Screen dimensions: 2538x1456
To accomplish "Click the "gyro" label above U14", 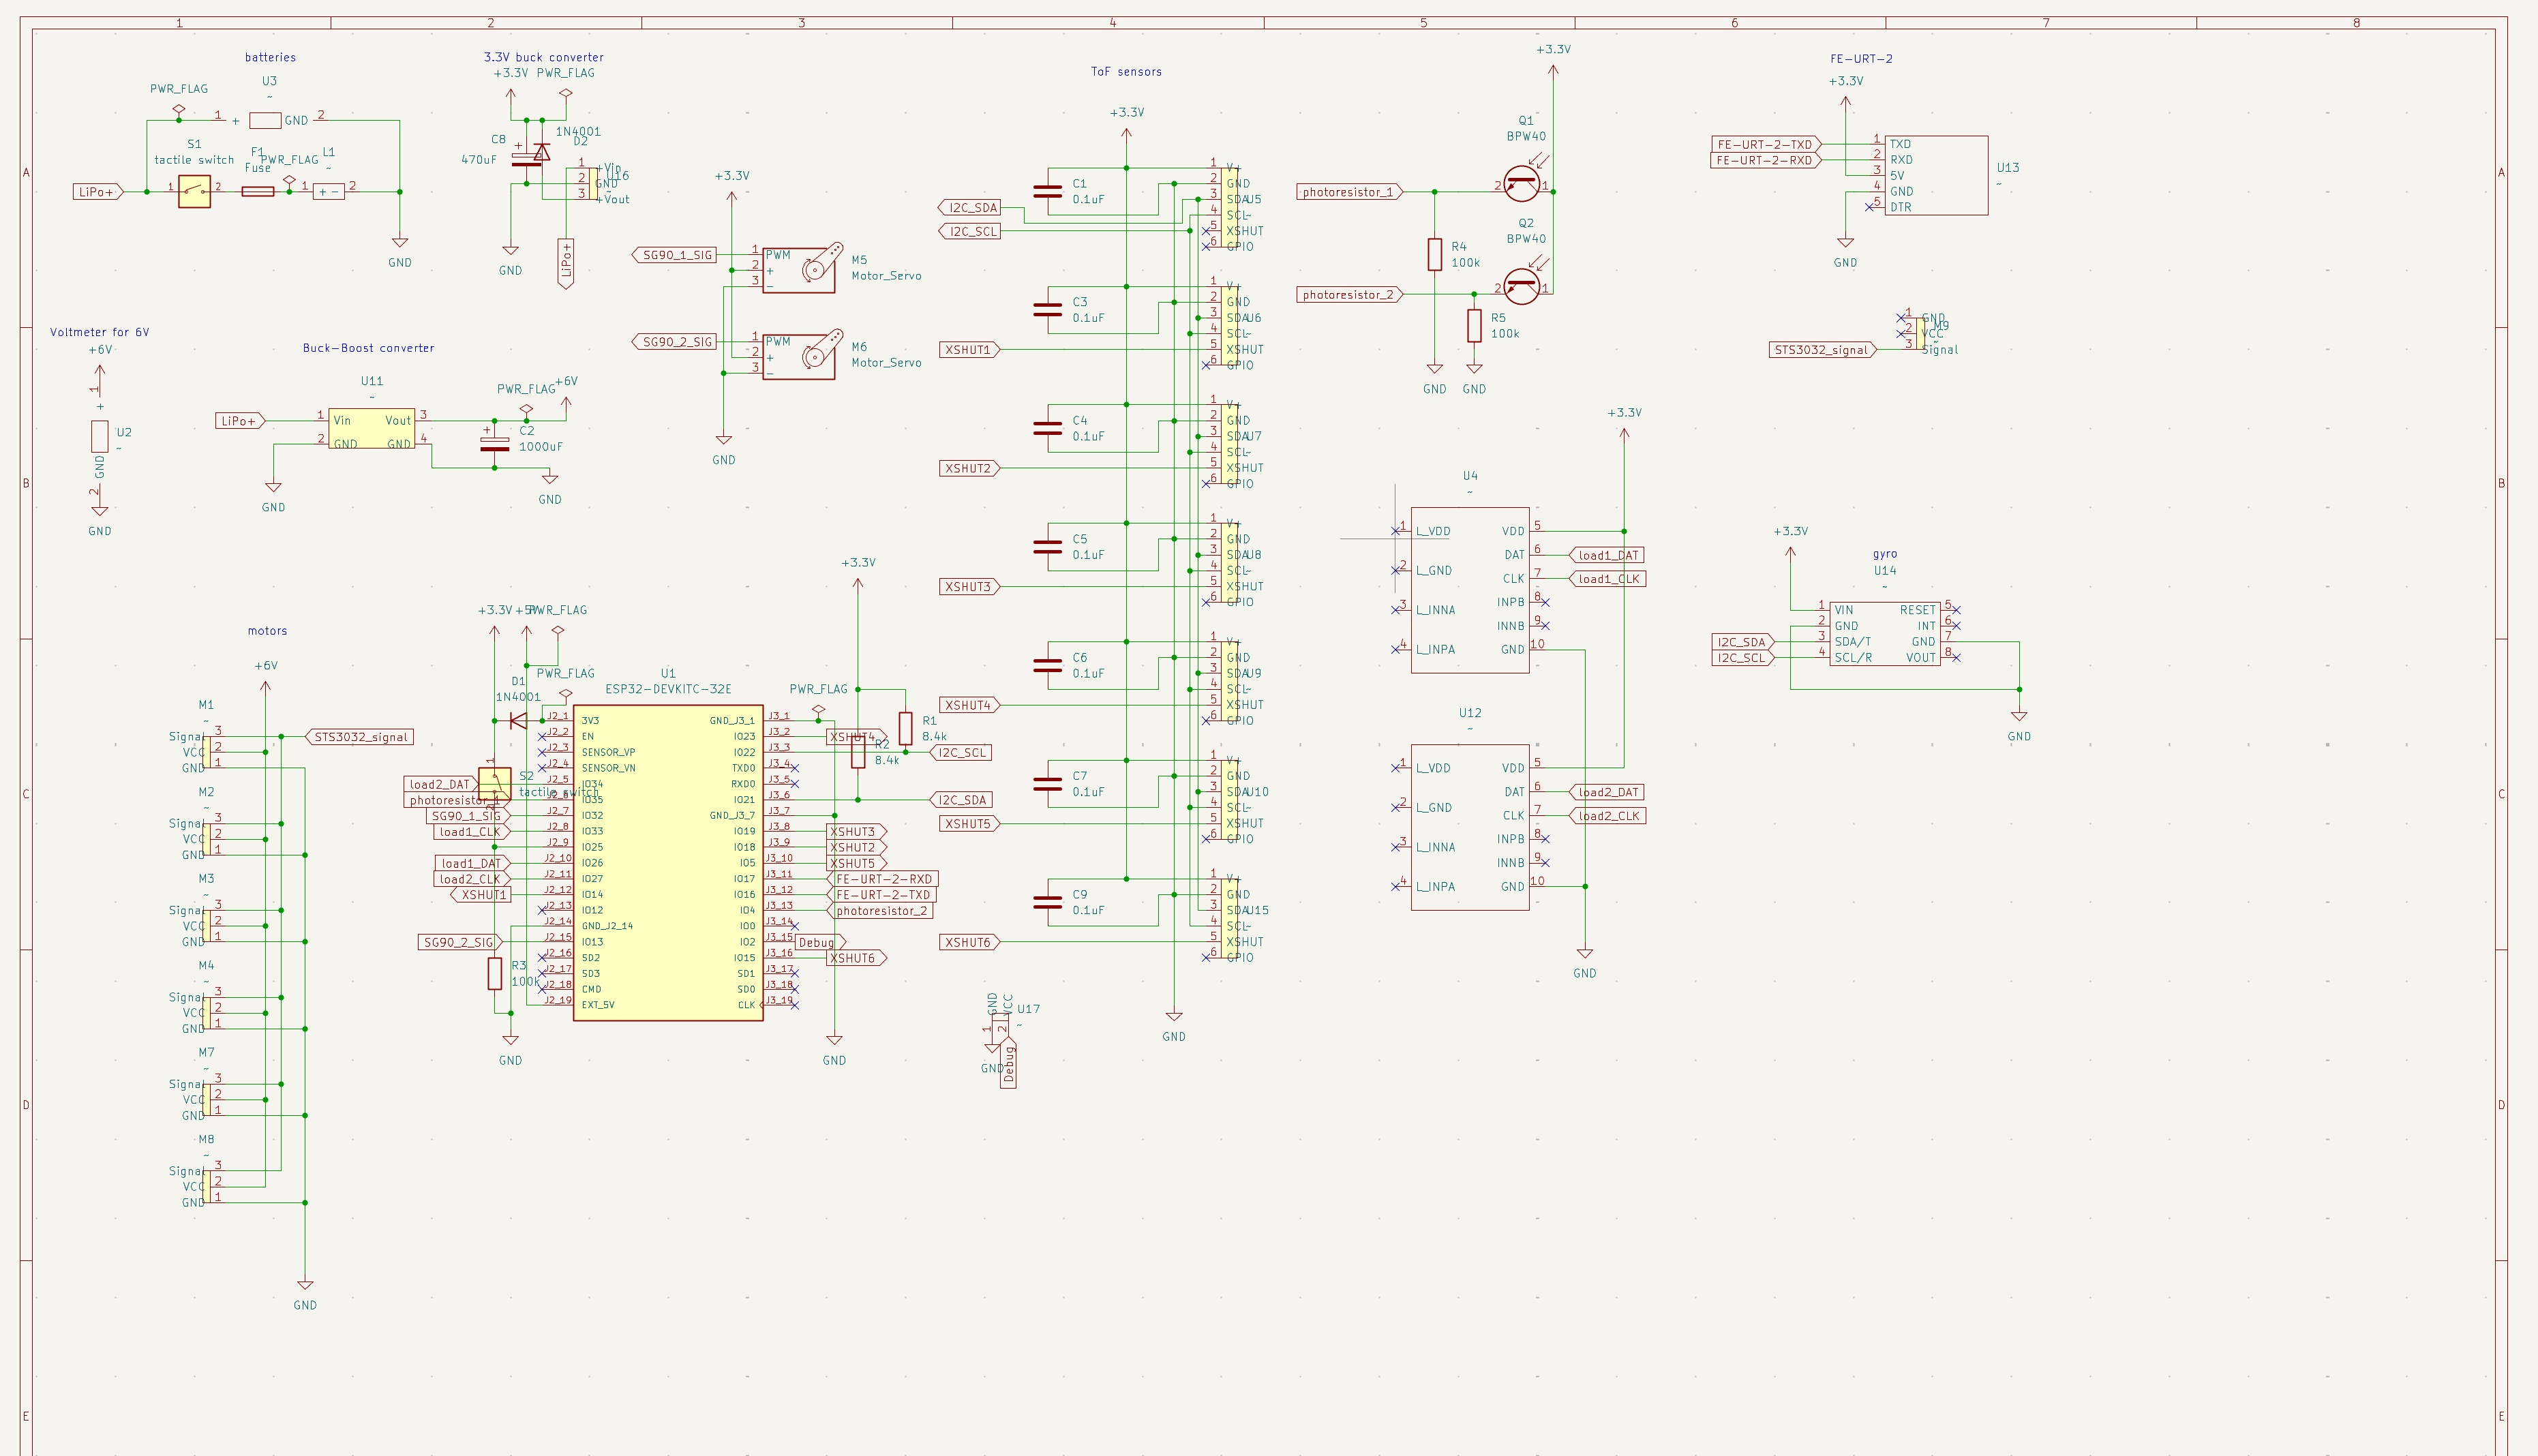I will (1885, 554).
